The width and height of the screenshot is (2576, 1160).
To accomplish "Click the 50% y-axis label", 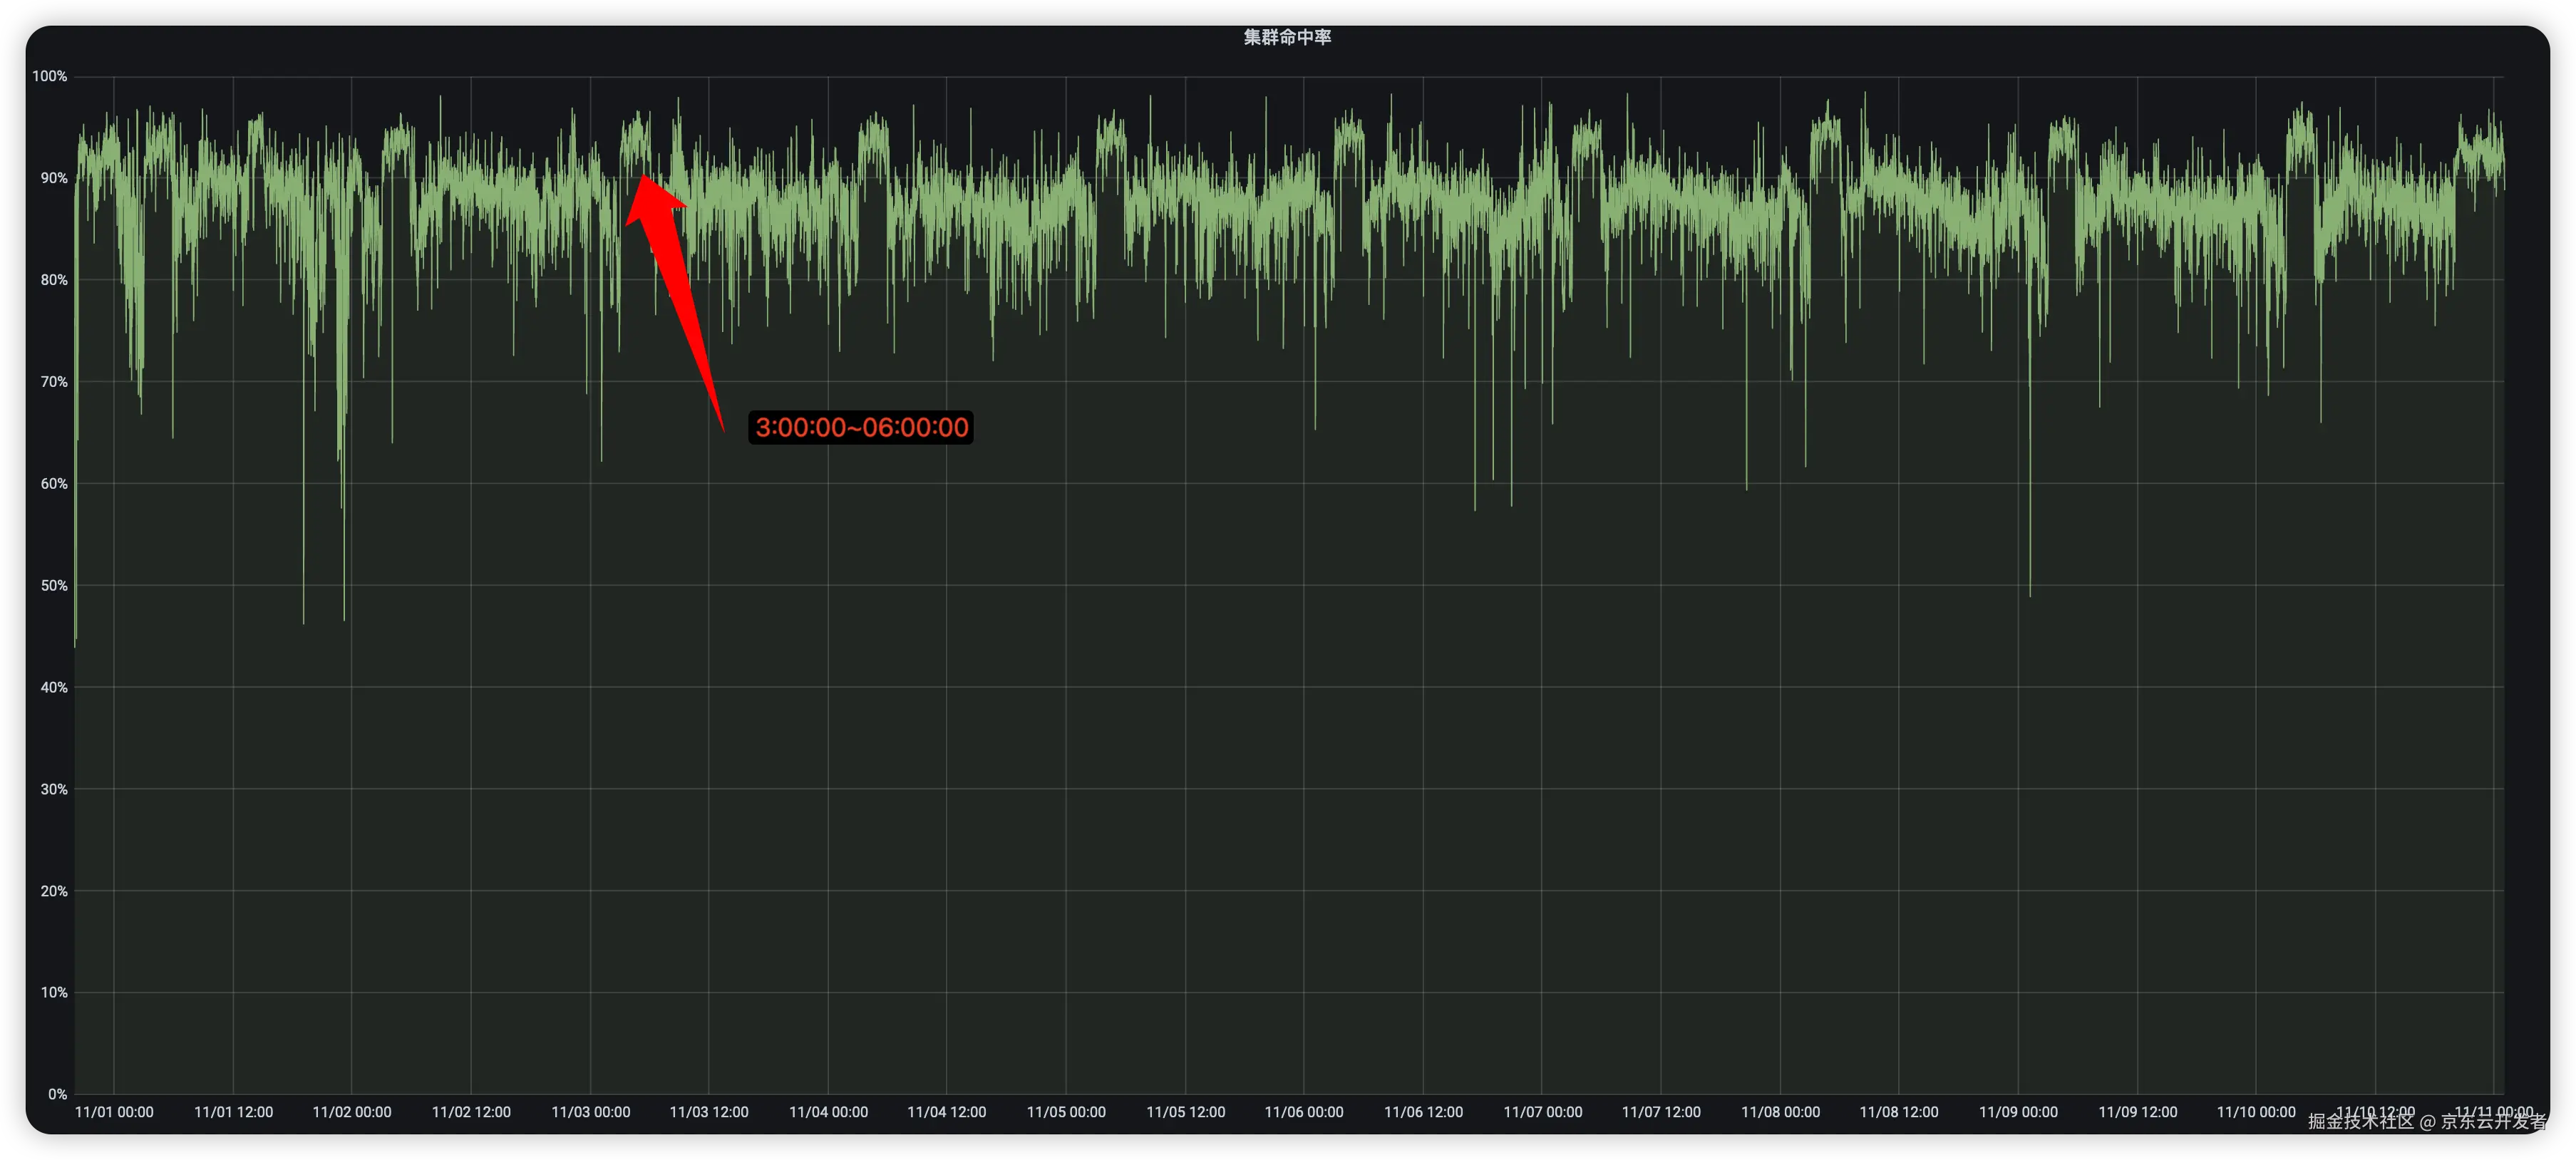I will tap(54, 585).
